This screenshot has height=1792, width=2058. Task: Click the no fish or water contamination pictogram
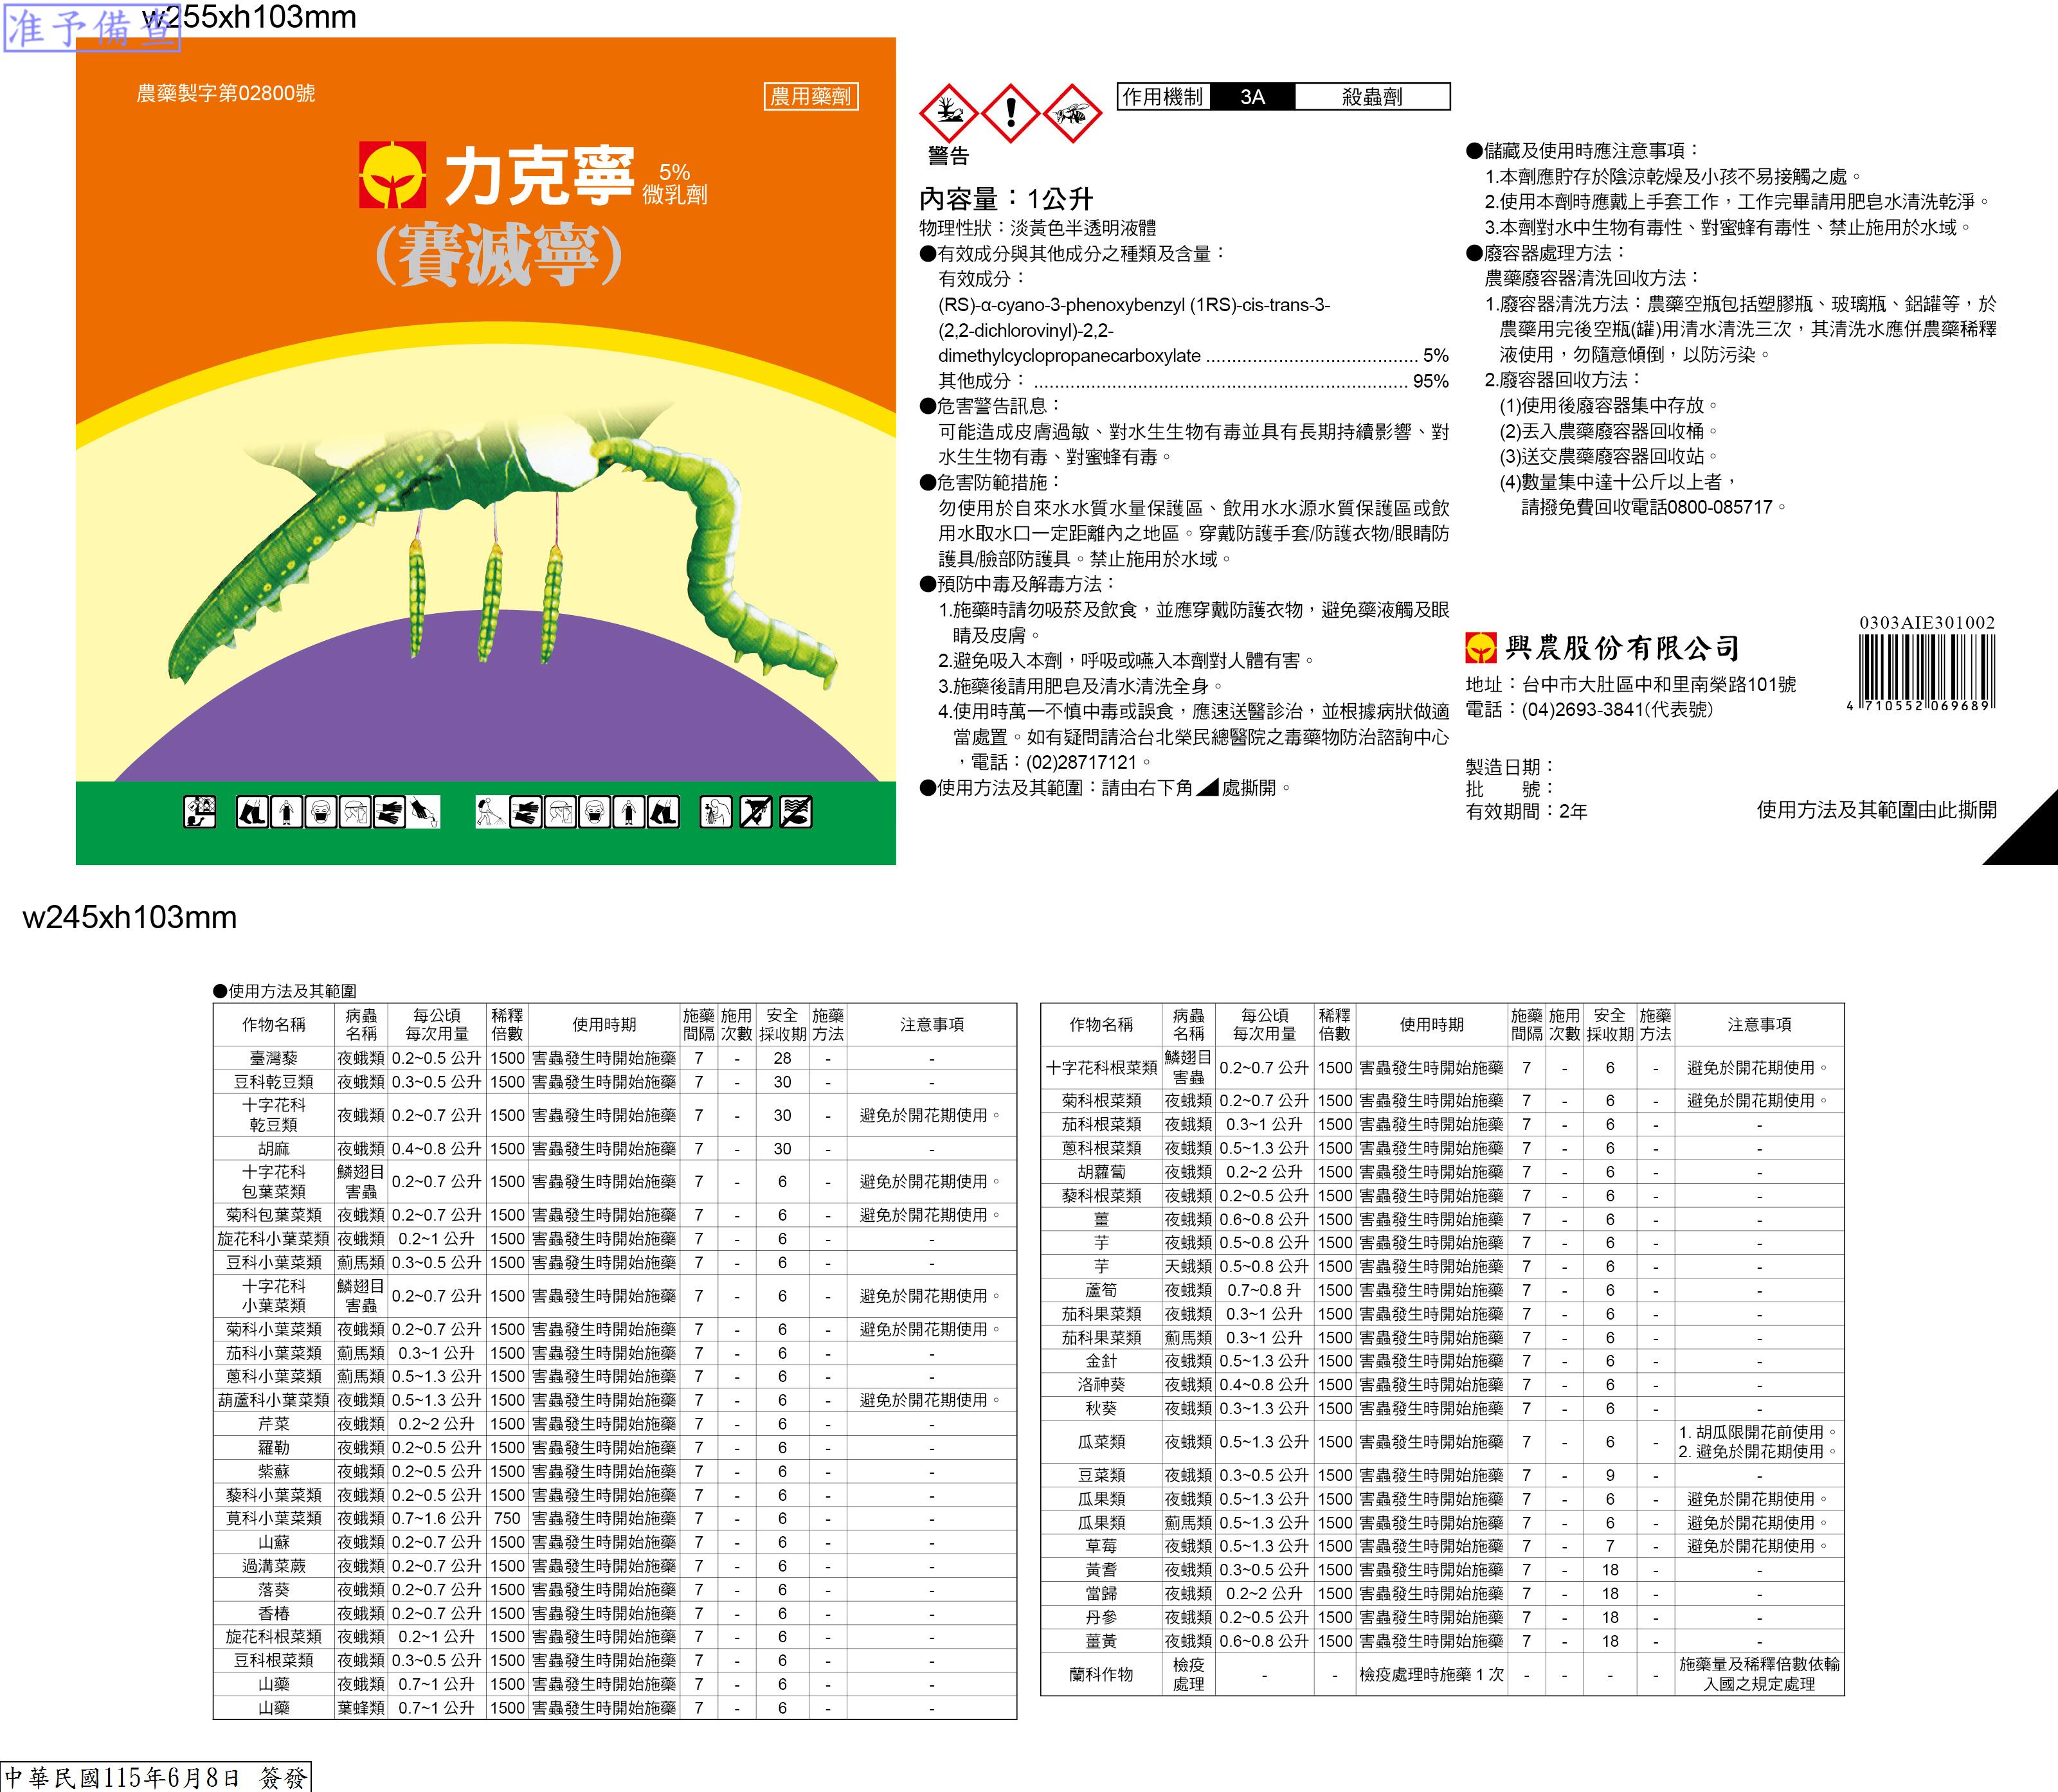[796, 811]
